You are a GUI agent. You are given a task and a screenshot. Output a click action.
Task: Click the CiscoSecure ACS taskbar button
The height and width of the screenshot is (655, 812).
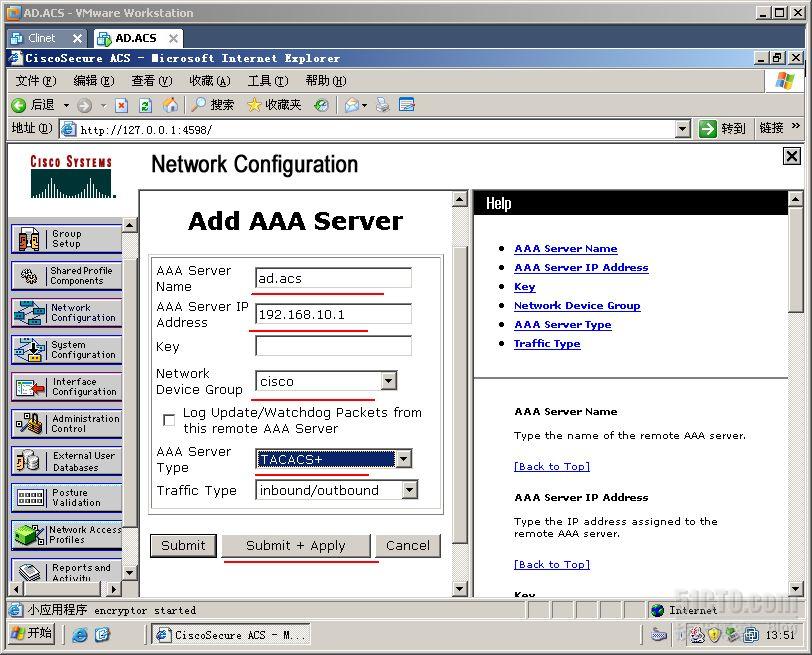click(231, 634)
